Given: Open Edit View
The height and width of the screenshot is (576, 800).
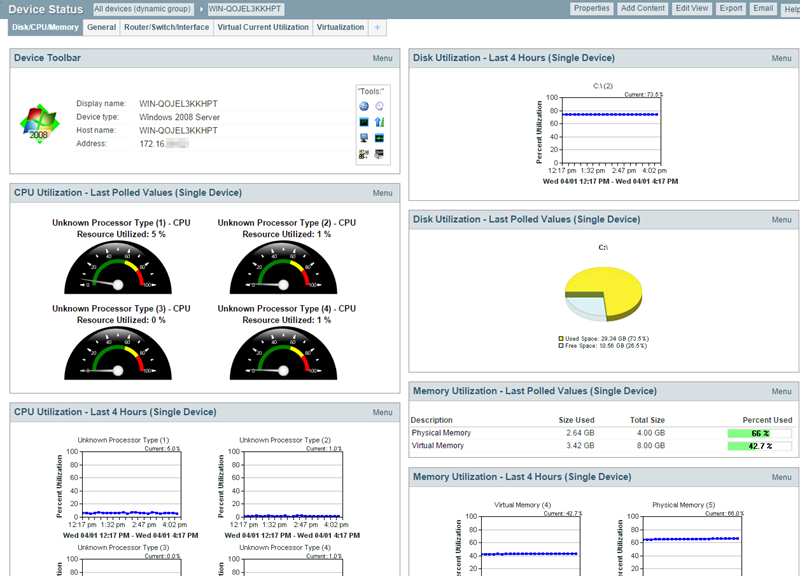Looking at the screenshot, I should pyautogui.click(x=692, y=8).
